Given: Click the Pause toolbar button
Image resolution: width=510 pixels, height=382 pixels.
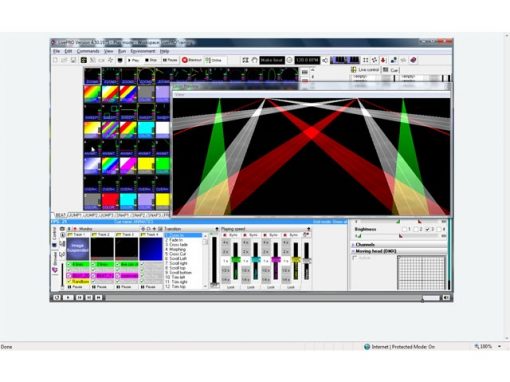Looking at the screenshot, I should pyautogui.click(x=170, y=60).
